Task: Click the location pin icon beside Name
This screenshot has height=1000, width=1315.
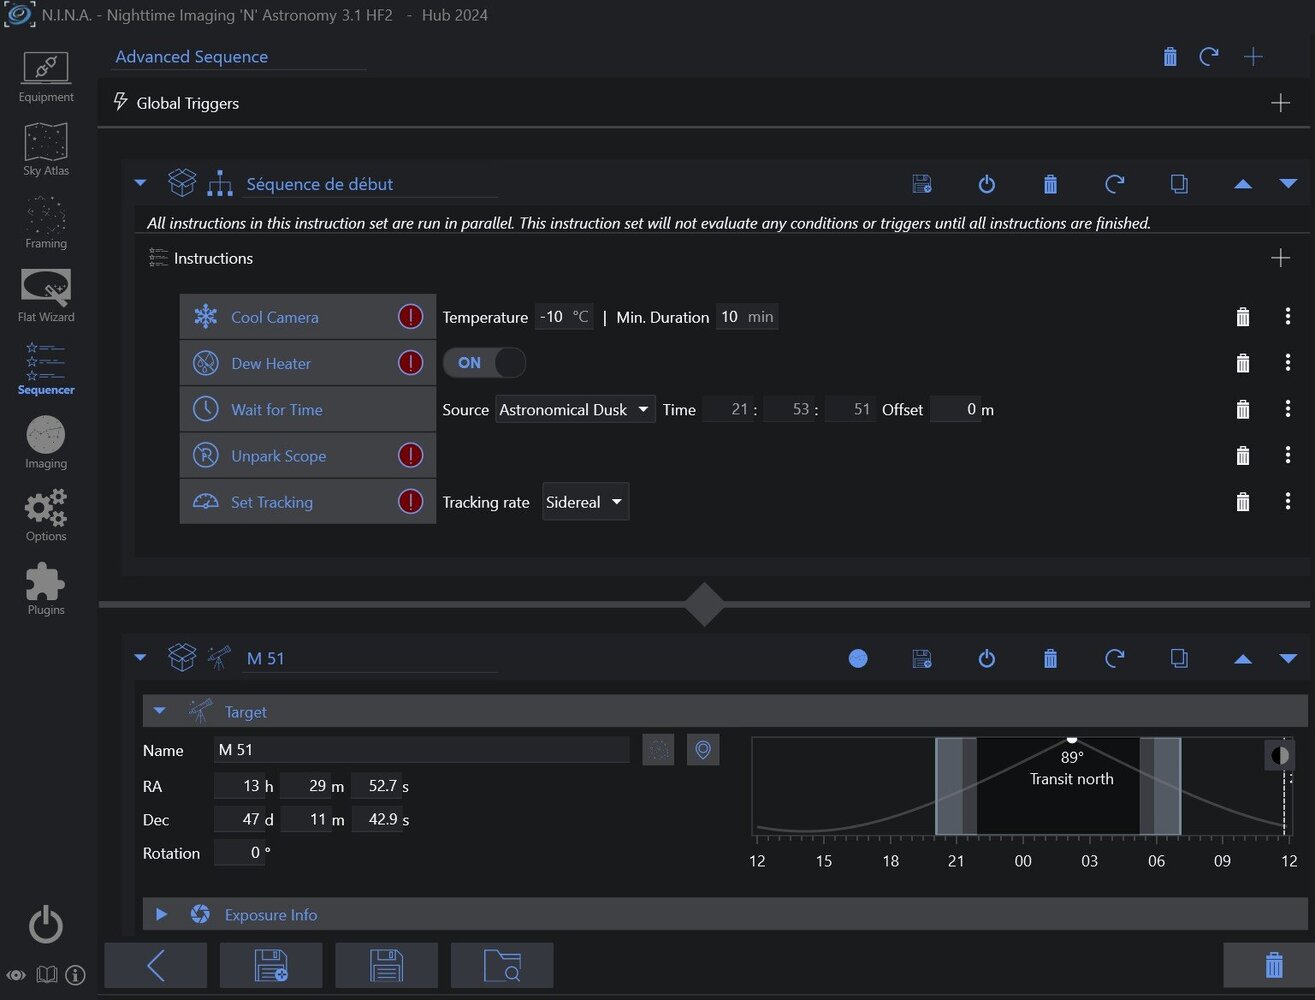Action: click(703, 750)
